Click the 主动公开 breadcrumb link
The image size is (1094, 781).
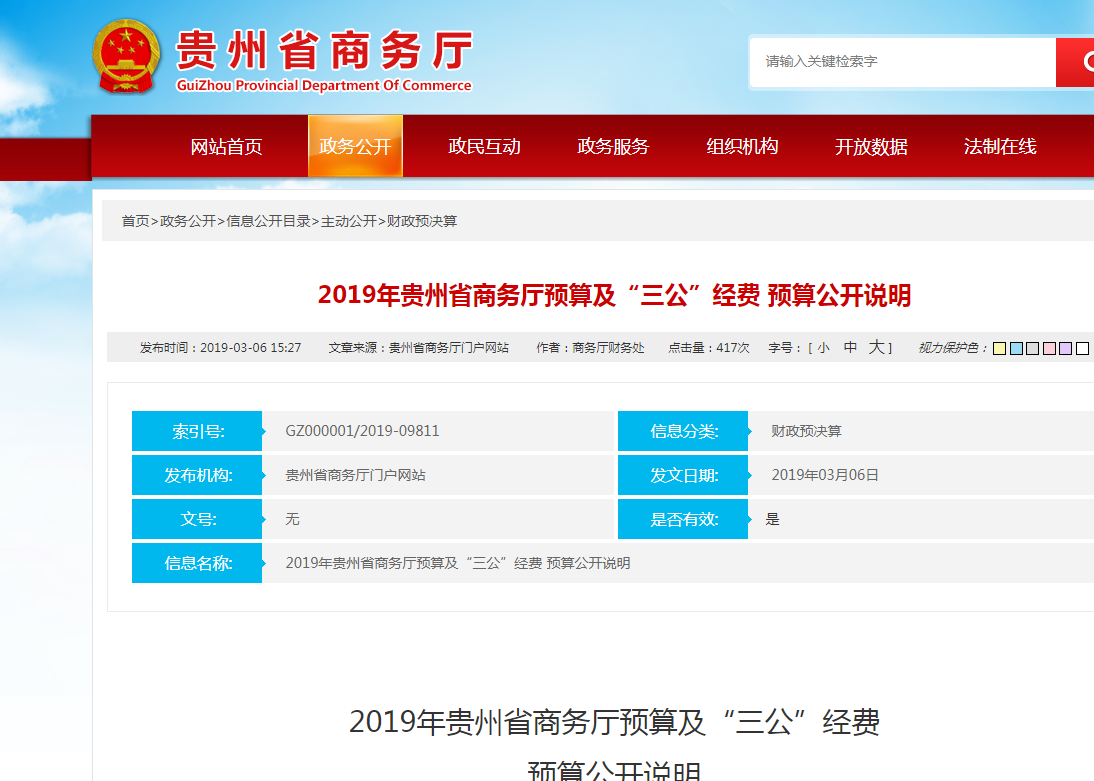click(348, 221)
